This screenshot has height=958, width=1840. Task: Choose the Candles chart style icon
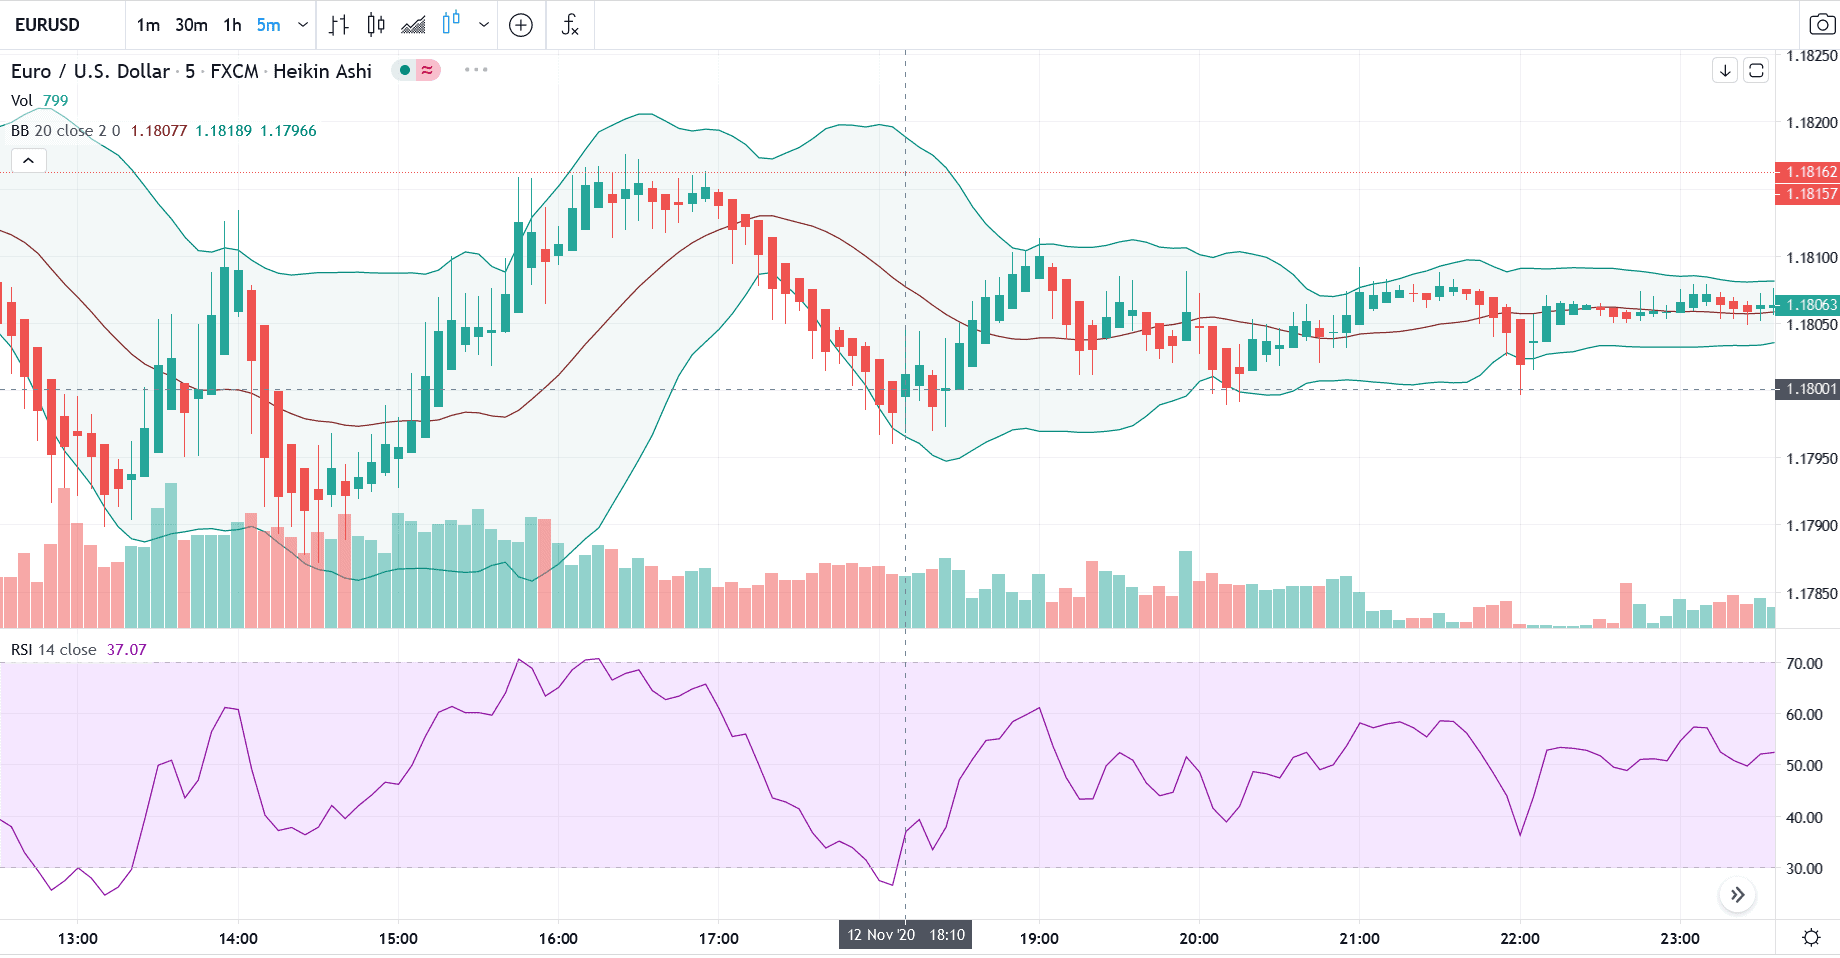pyautogui.click(x=376, y=25)
